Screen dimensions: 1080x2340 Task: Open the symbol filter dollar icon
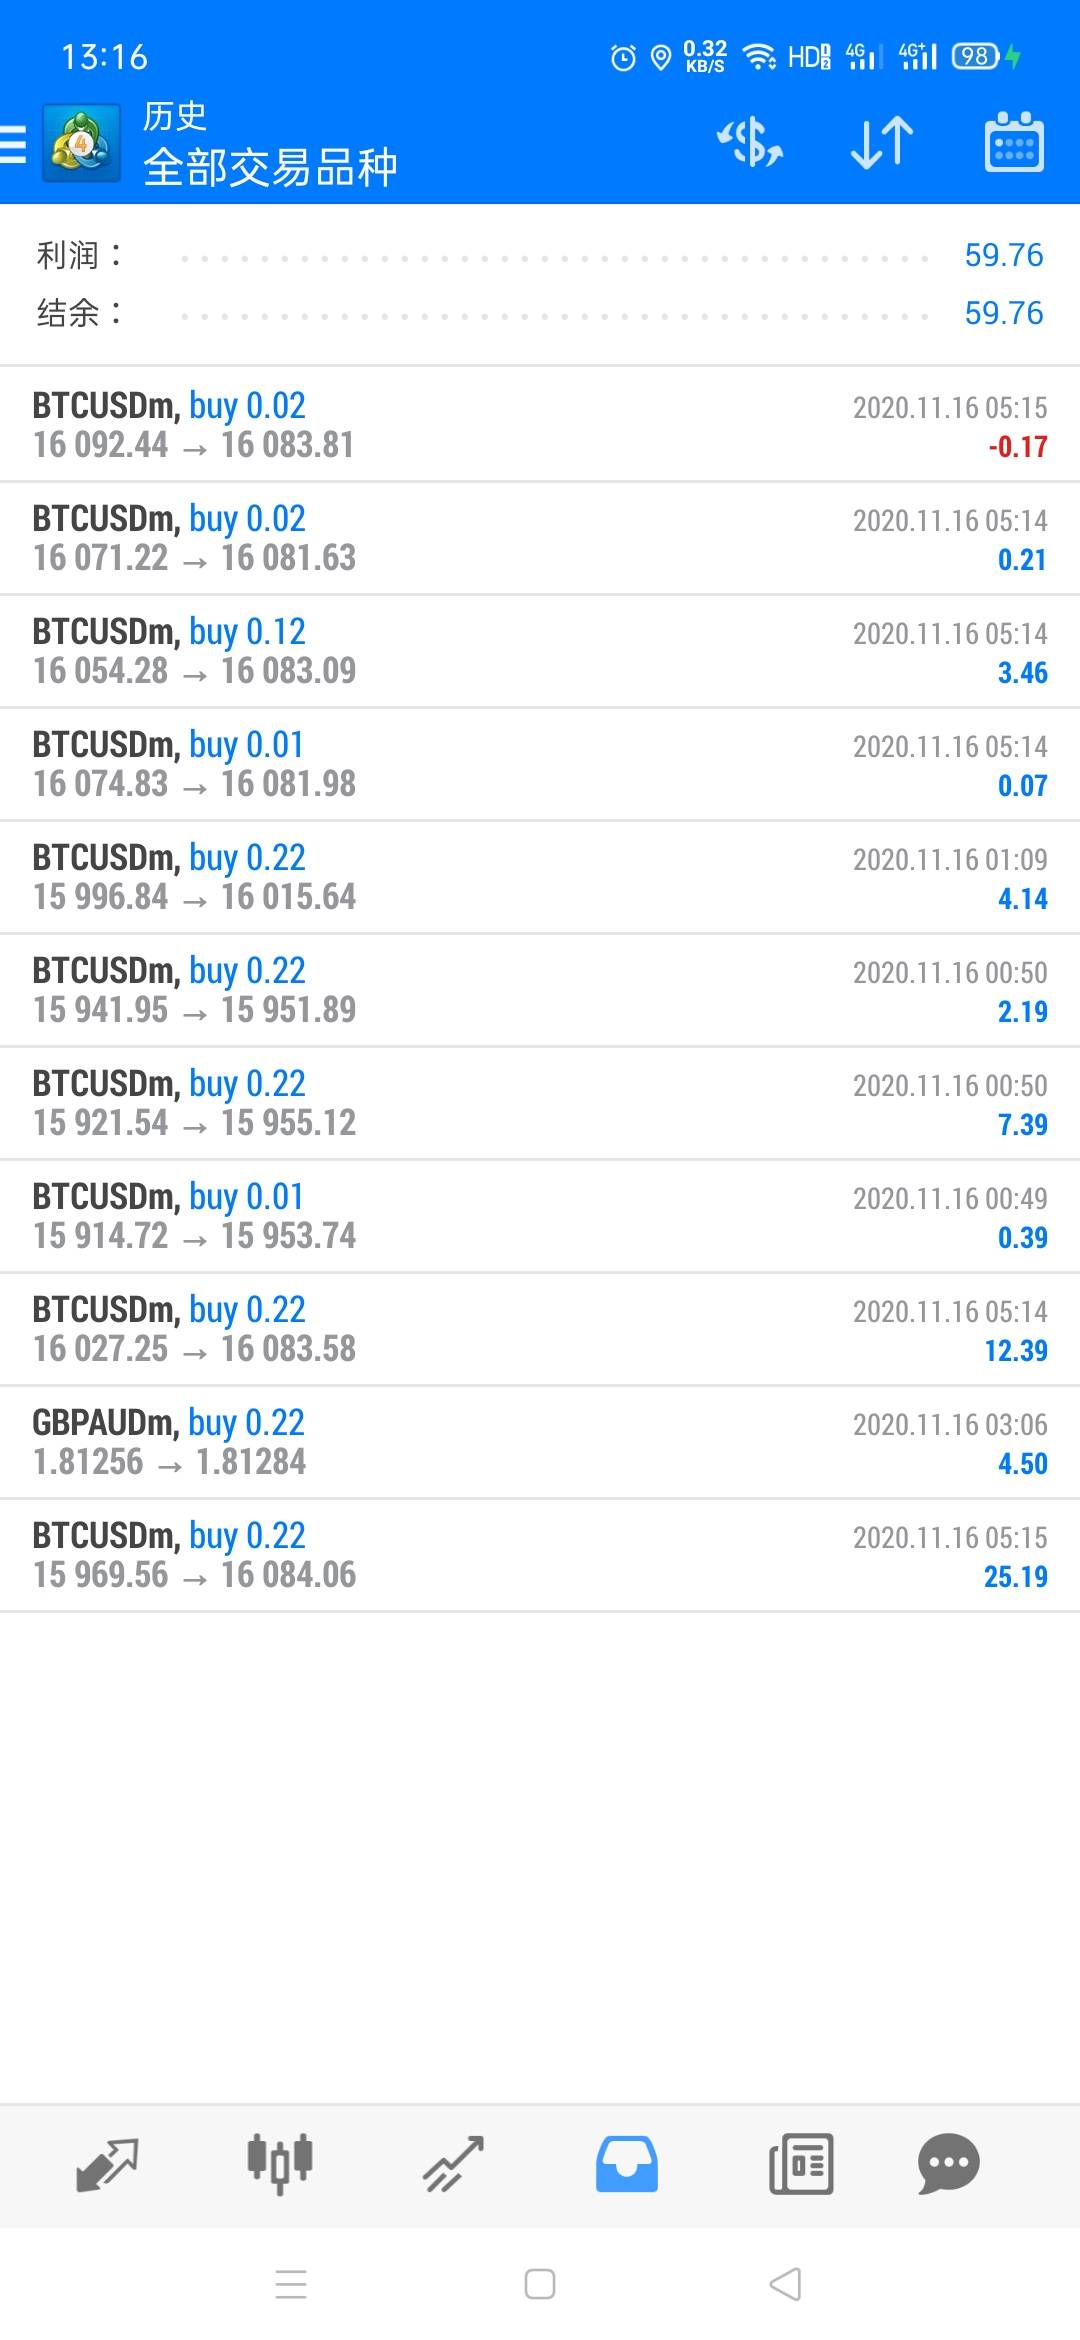click(x=750, y=142)
